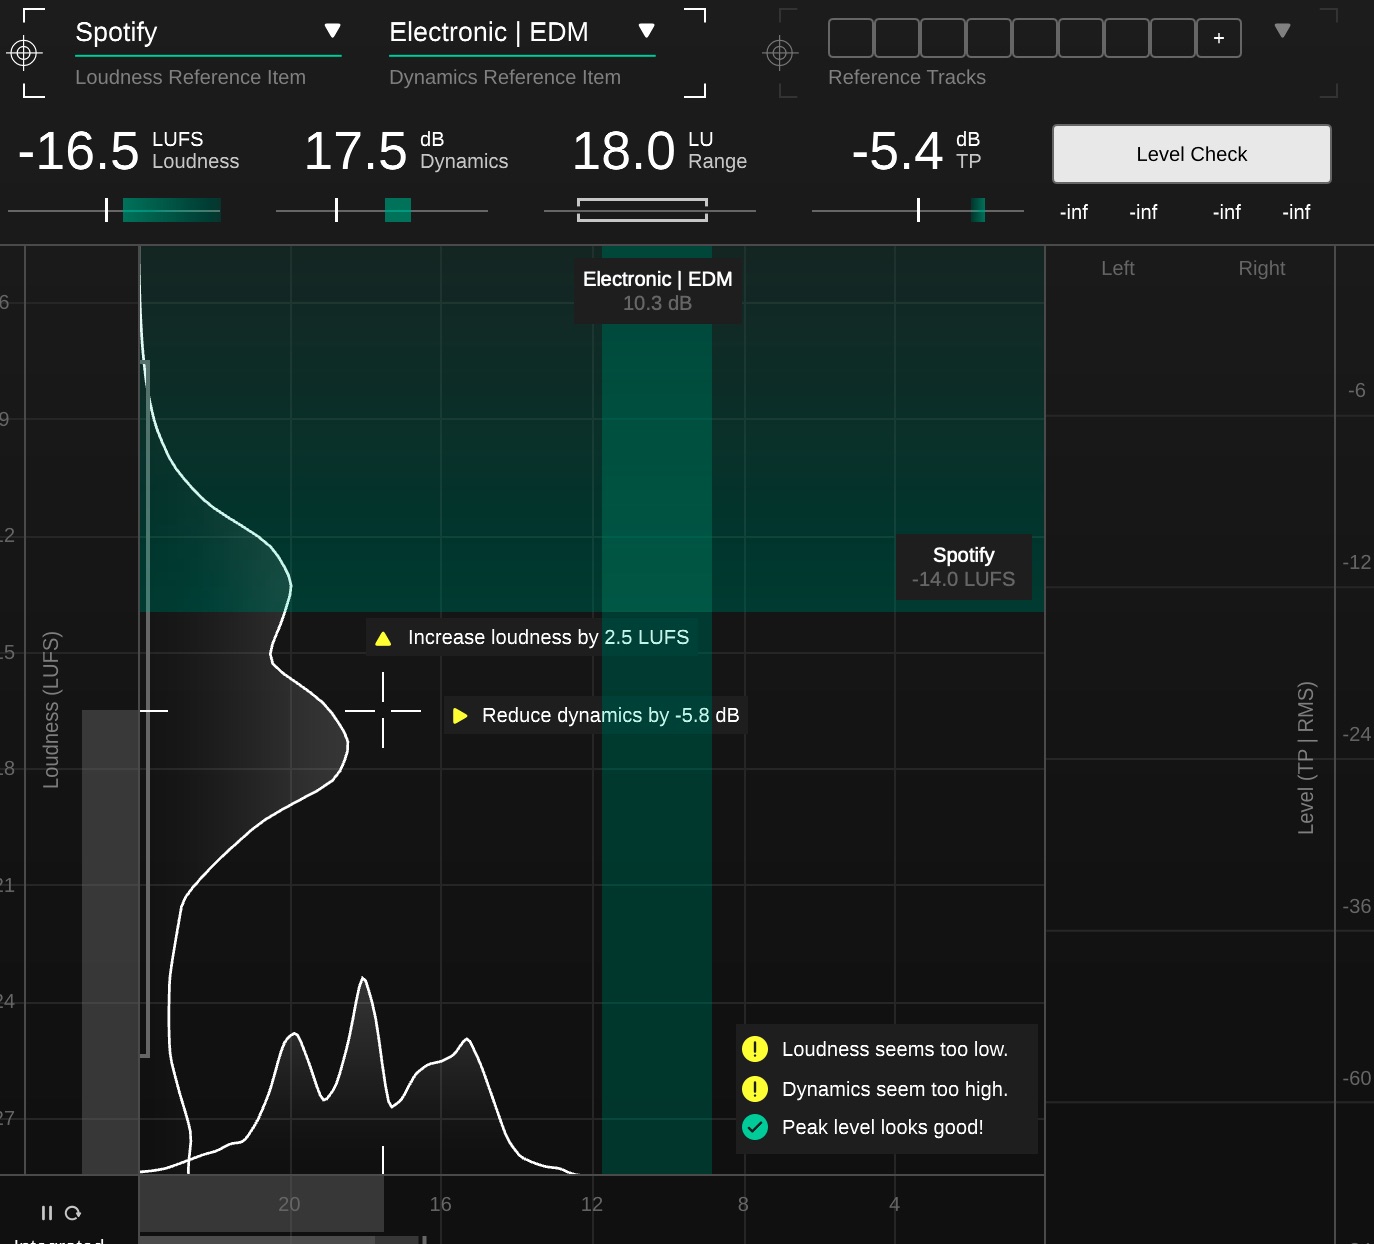
Task: Add a reference track with plus button
Action: [x=1218, y=38]
